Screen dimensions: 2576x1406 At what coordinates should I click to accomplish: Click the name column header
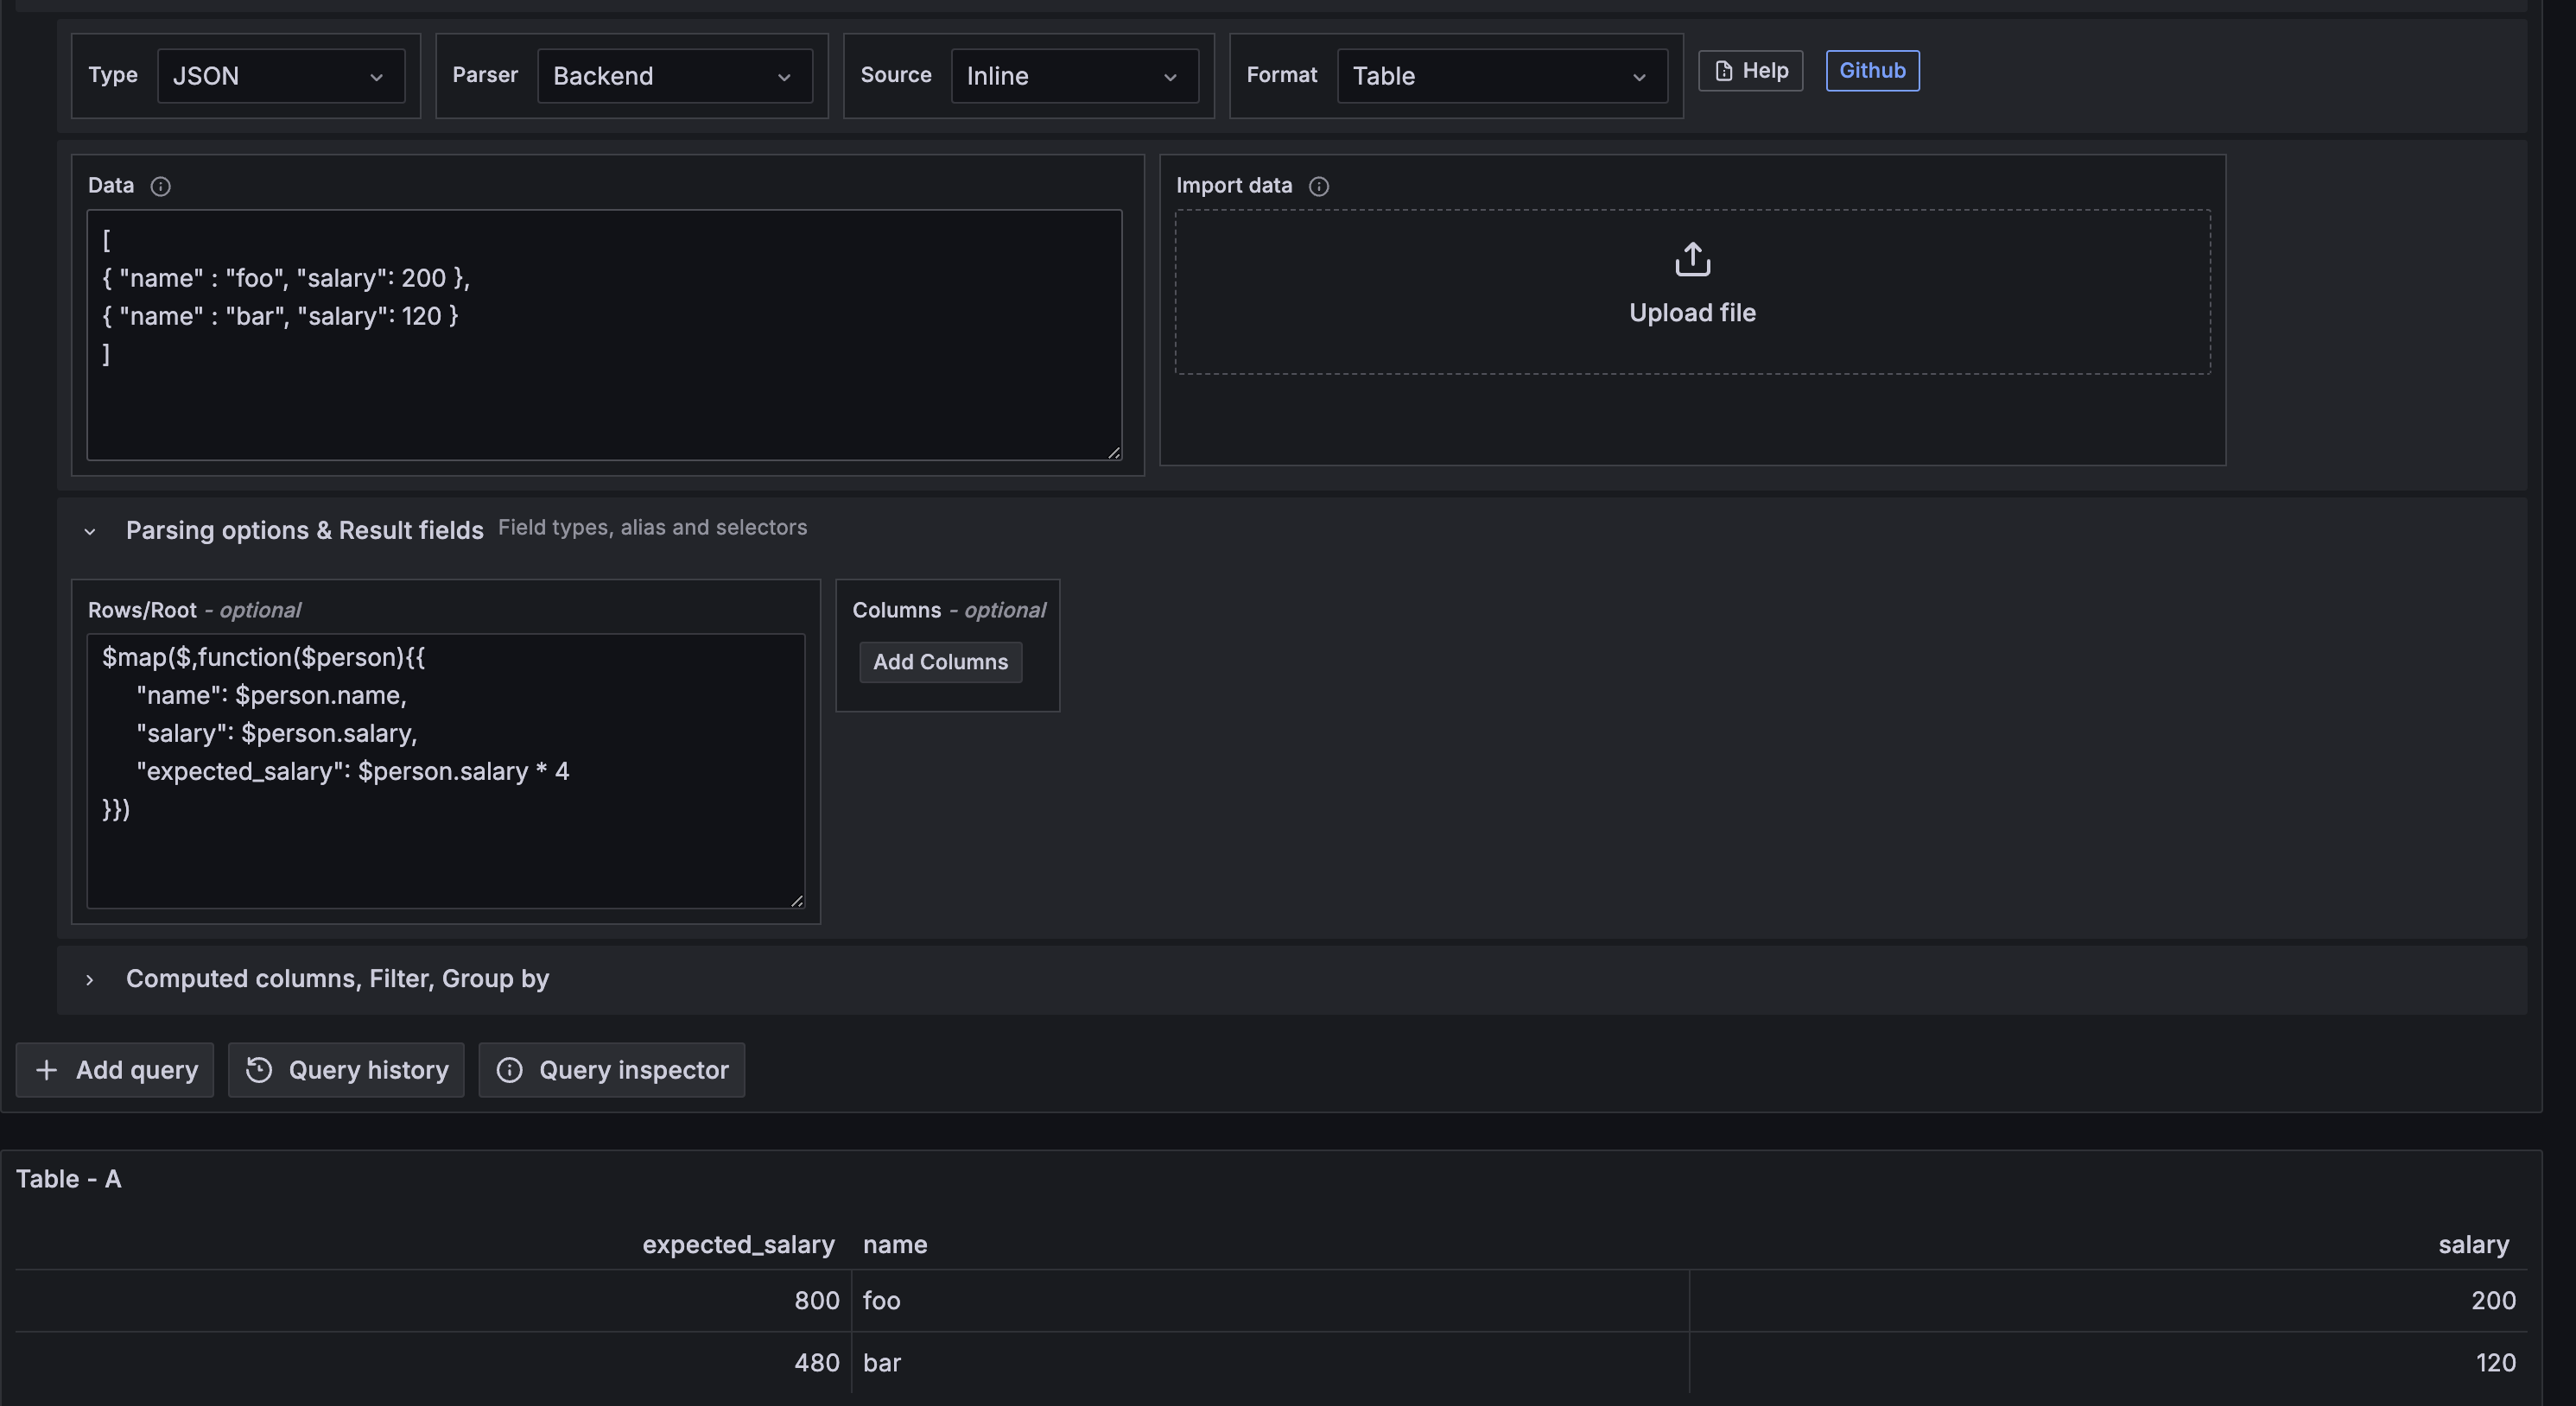(894, 1244)
